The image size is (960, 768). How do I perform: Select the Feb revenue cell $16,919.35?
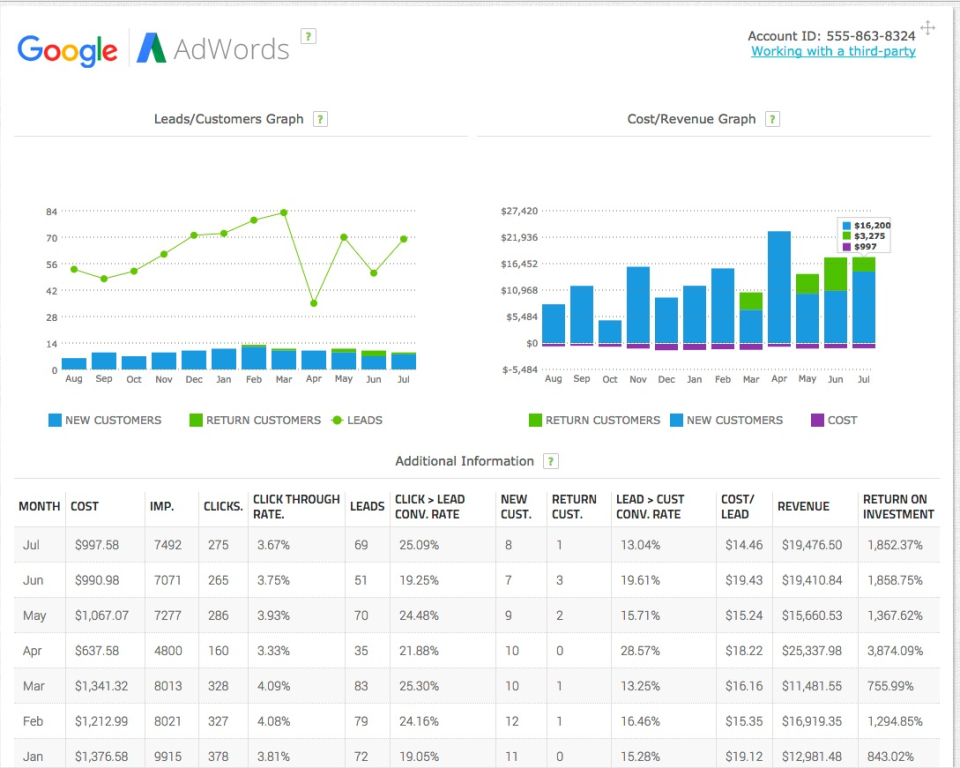tap(812, 721)
